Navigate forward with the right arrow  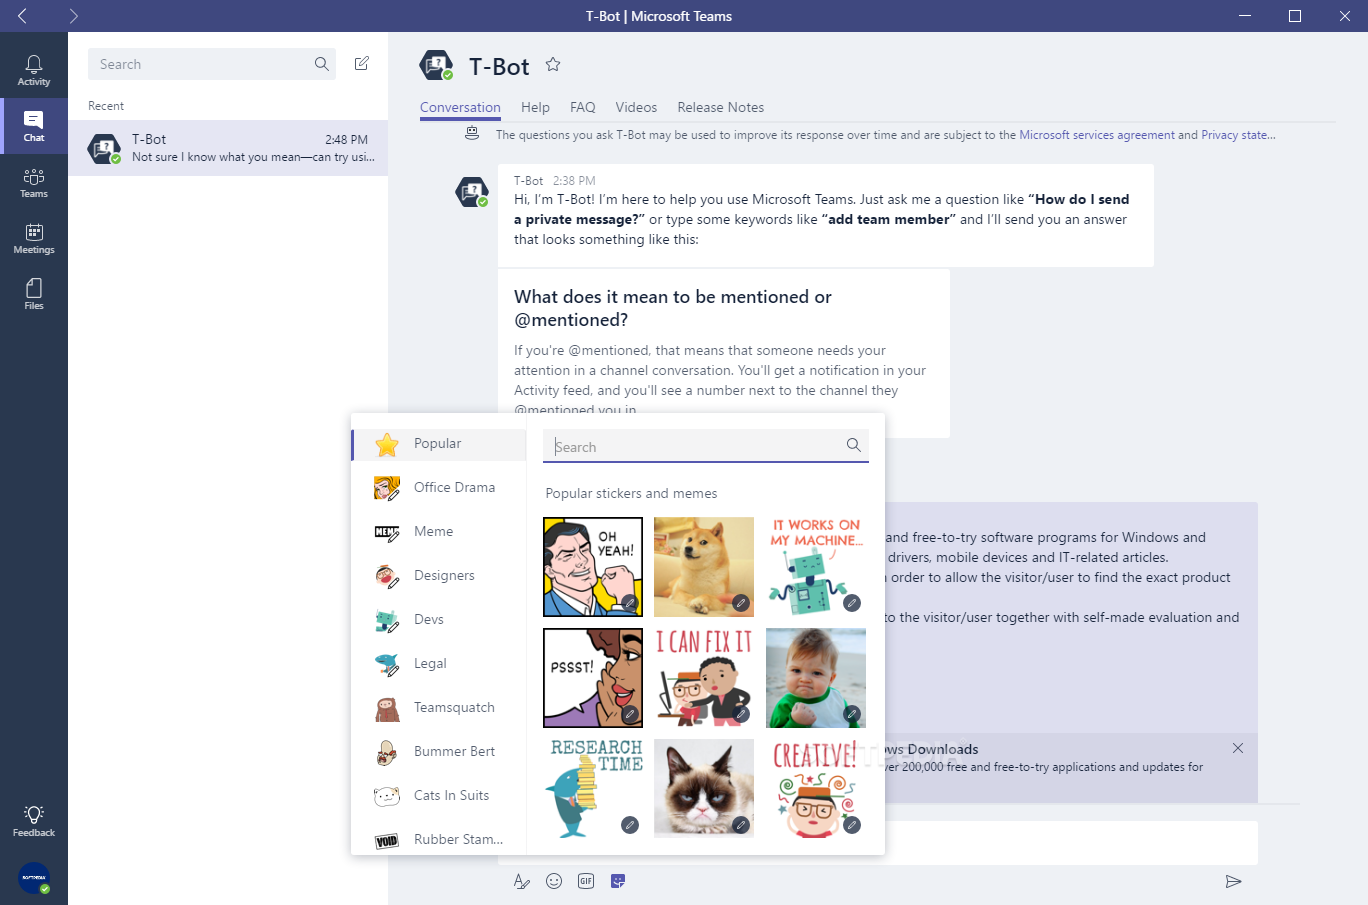tap(73, 16)
